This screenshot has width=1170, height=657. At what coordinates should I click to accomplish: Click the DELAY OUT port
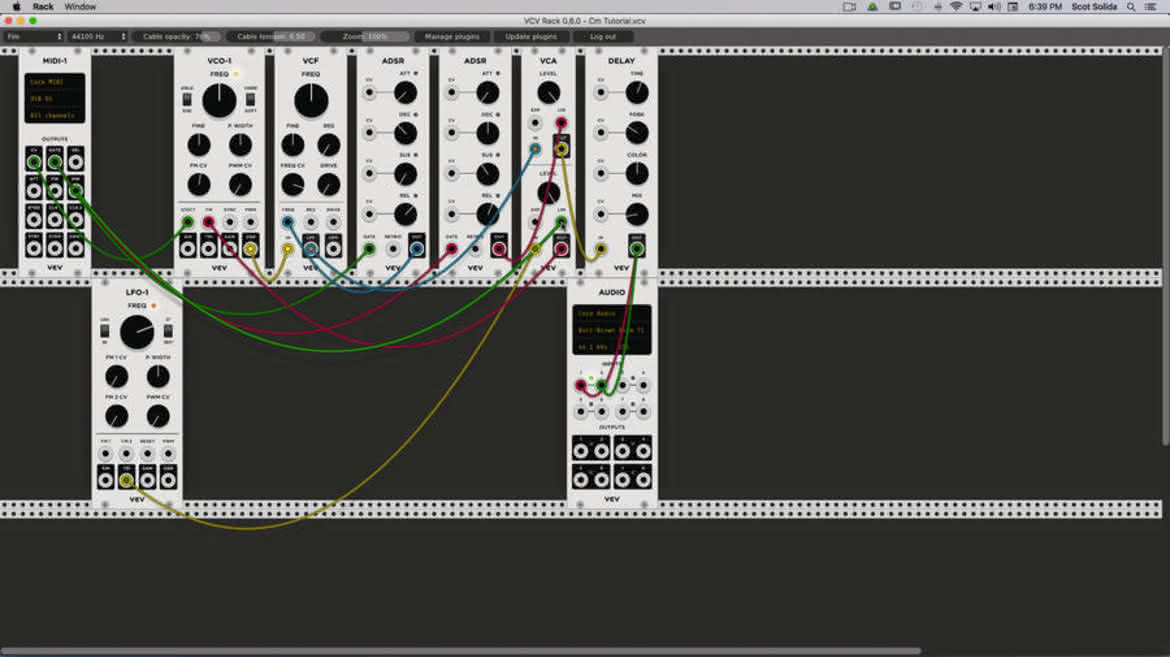[x=636, y=249]
